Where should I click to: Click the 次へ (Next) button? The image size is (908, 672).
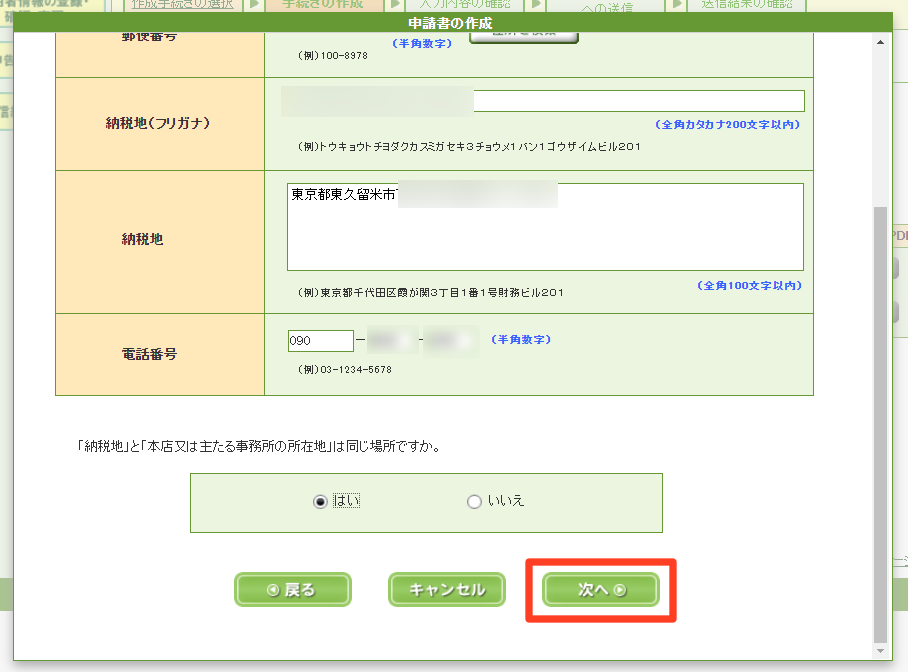(x=601, y=590)
